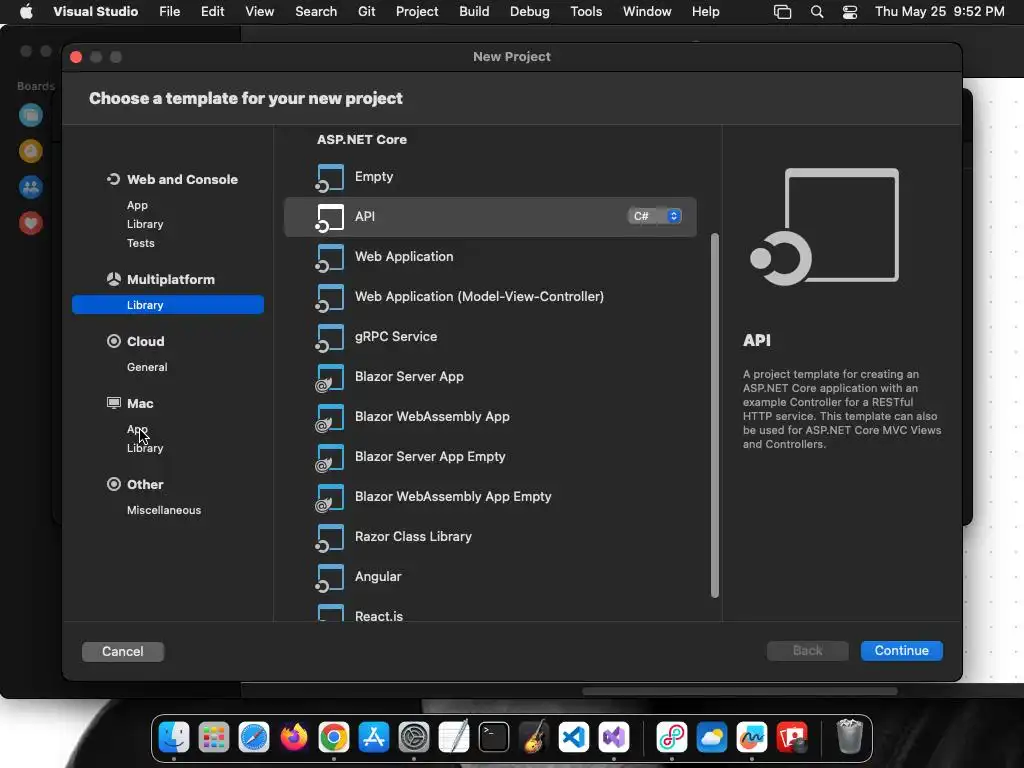Launch Firefox from the Dock
The image size is (1024, 768).
pyautogui.click(x=294, y=737)
